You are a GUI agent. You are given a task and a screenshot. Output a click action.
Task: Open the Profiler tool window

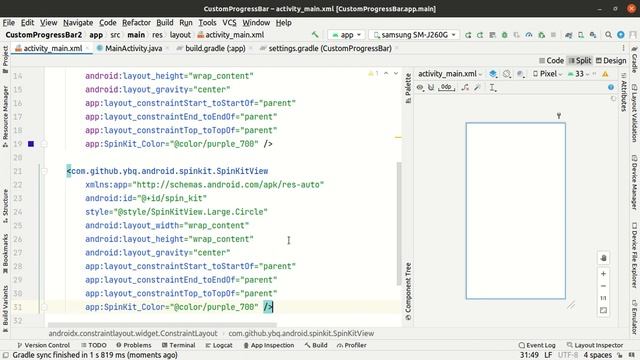click(351, 345)
